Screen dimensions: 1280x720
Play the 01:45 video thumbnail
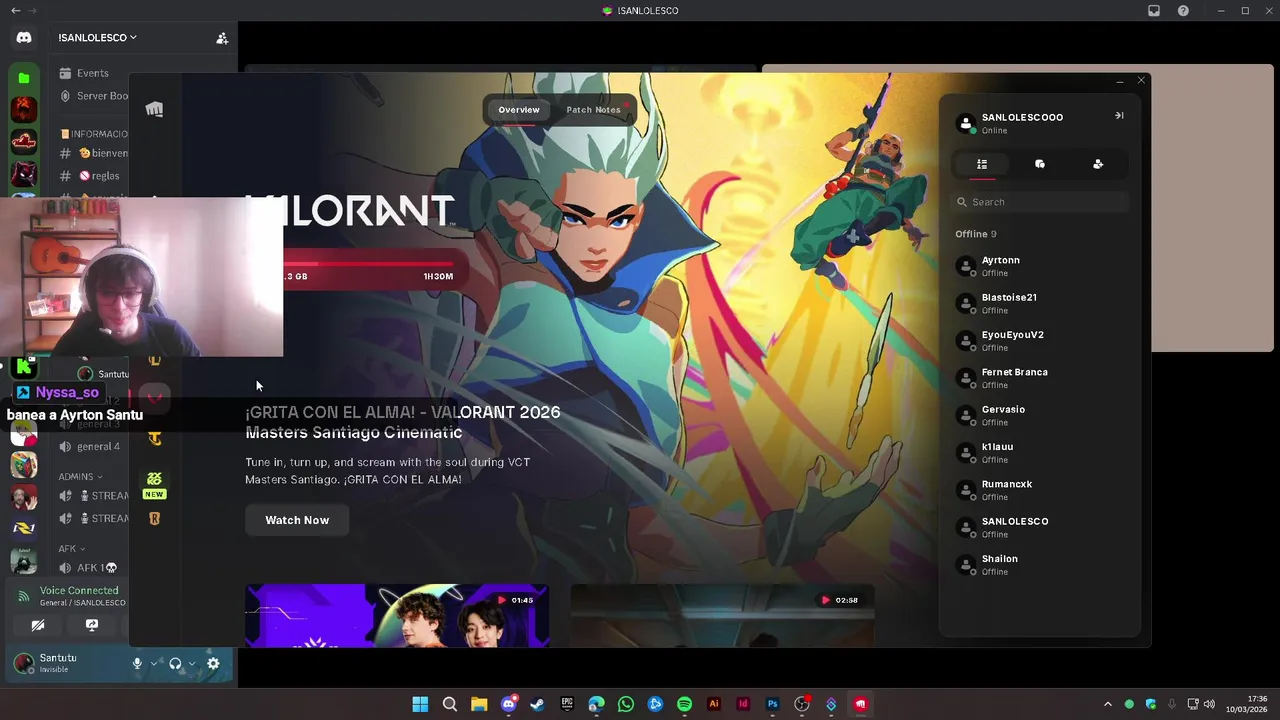coord(397,616)
